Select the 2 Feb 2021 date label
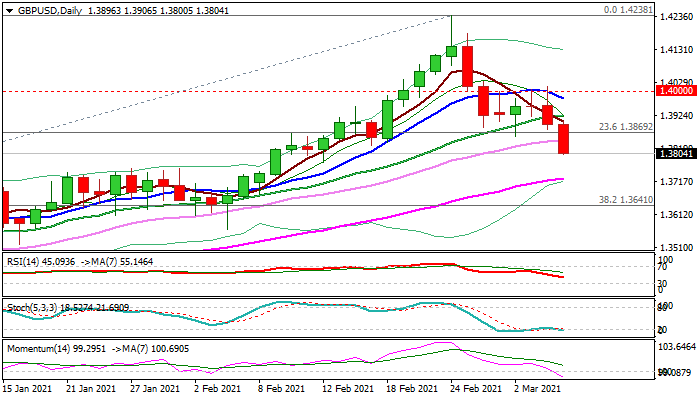This screenshot has width=700, height=400. click(x=215, y=388)
